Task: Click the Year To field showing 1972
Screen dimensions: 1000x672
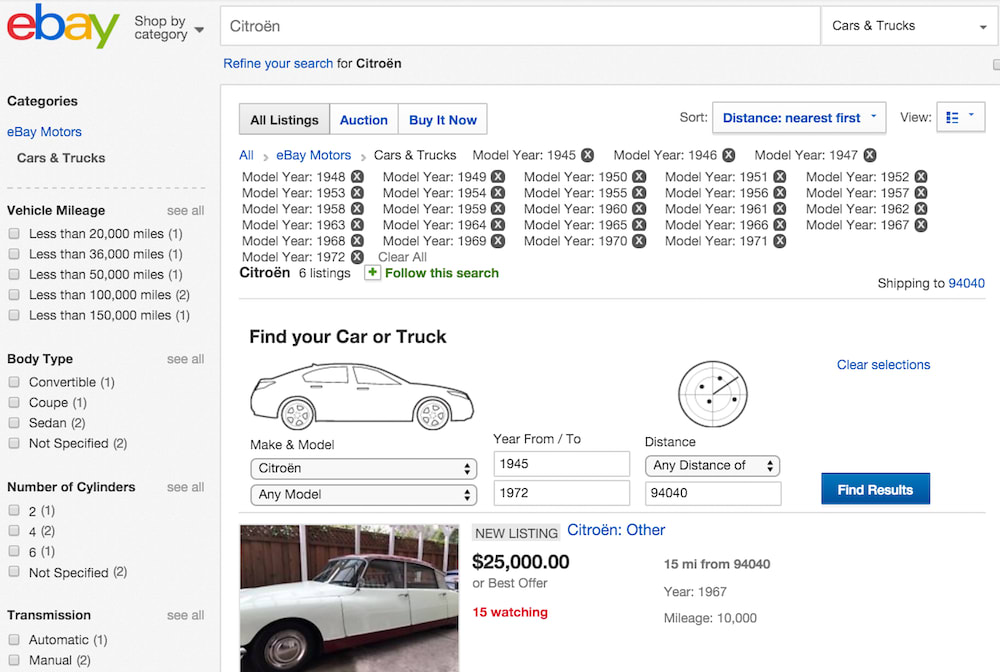Action: click(x=562, y=493)
